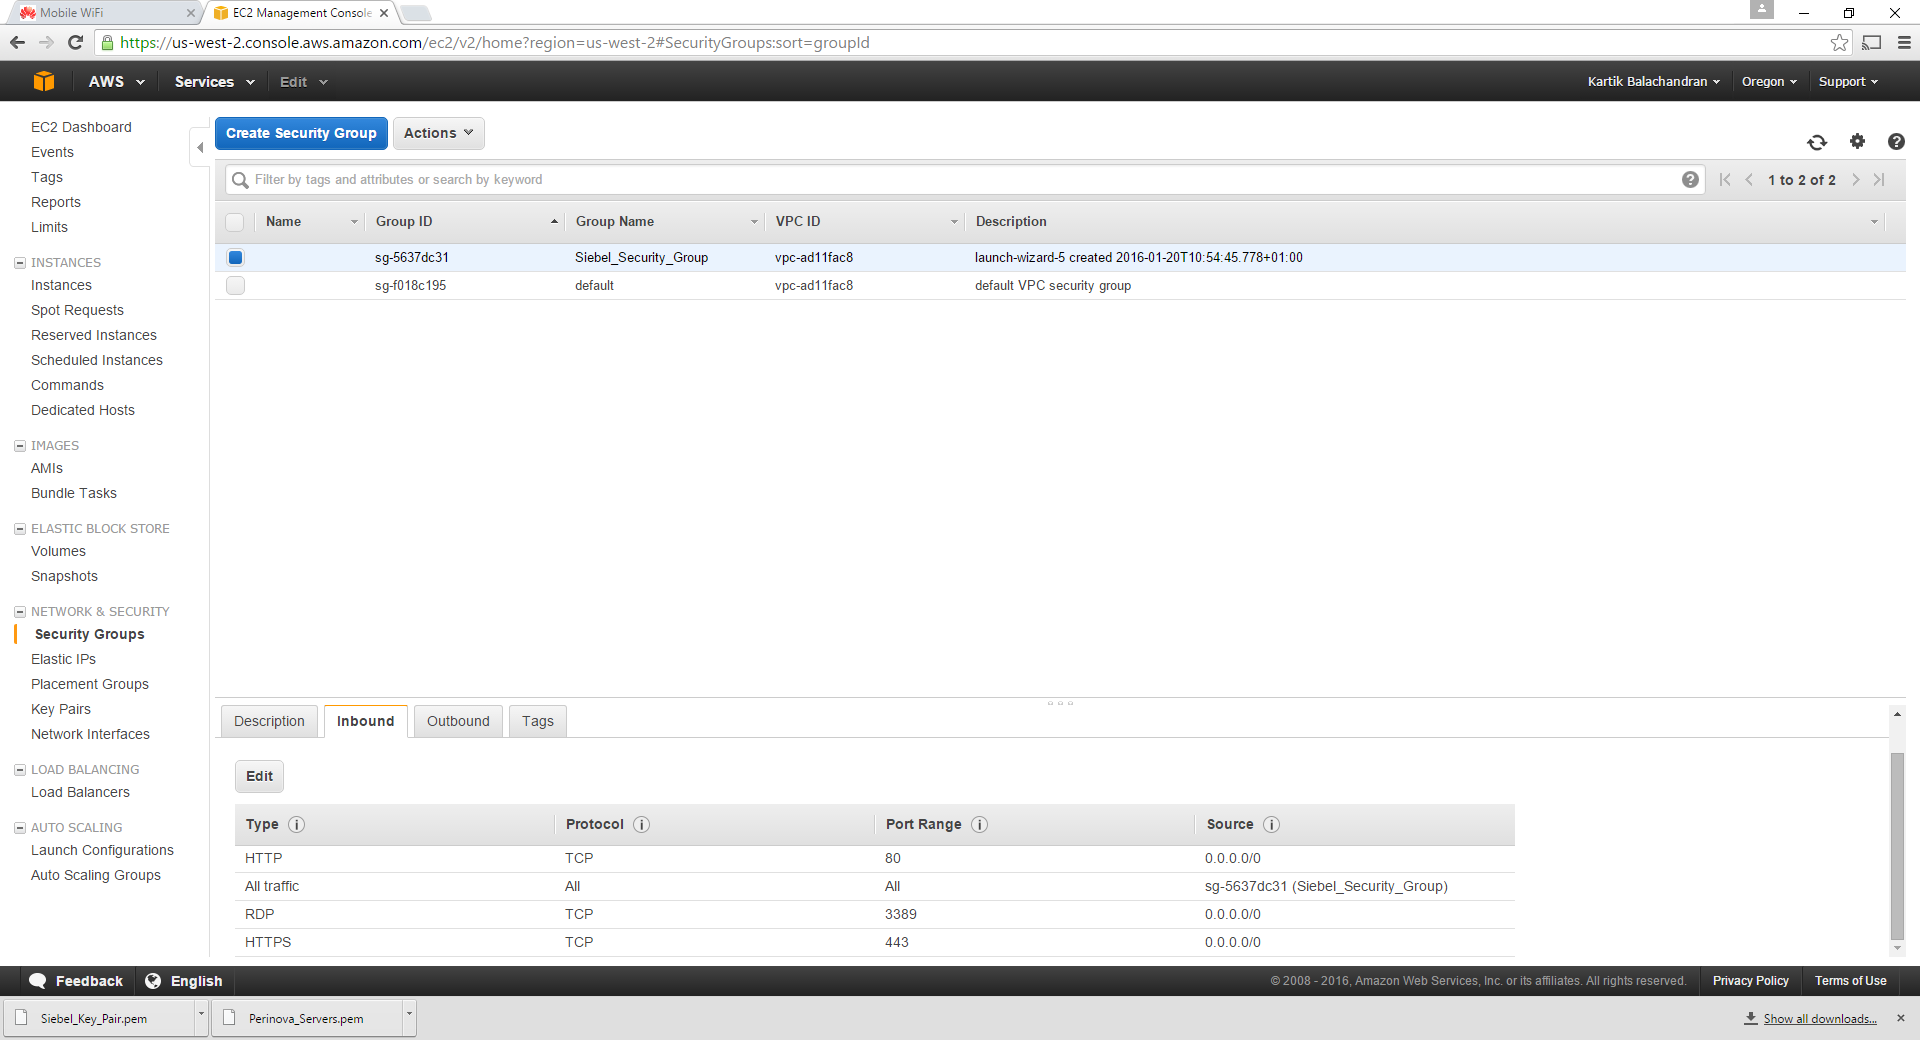Click the details pane vertical scrollbar
The width and height of the screenshot is (1920, 1040).
point(1897,846)
